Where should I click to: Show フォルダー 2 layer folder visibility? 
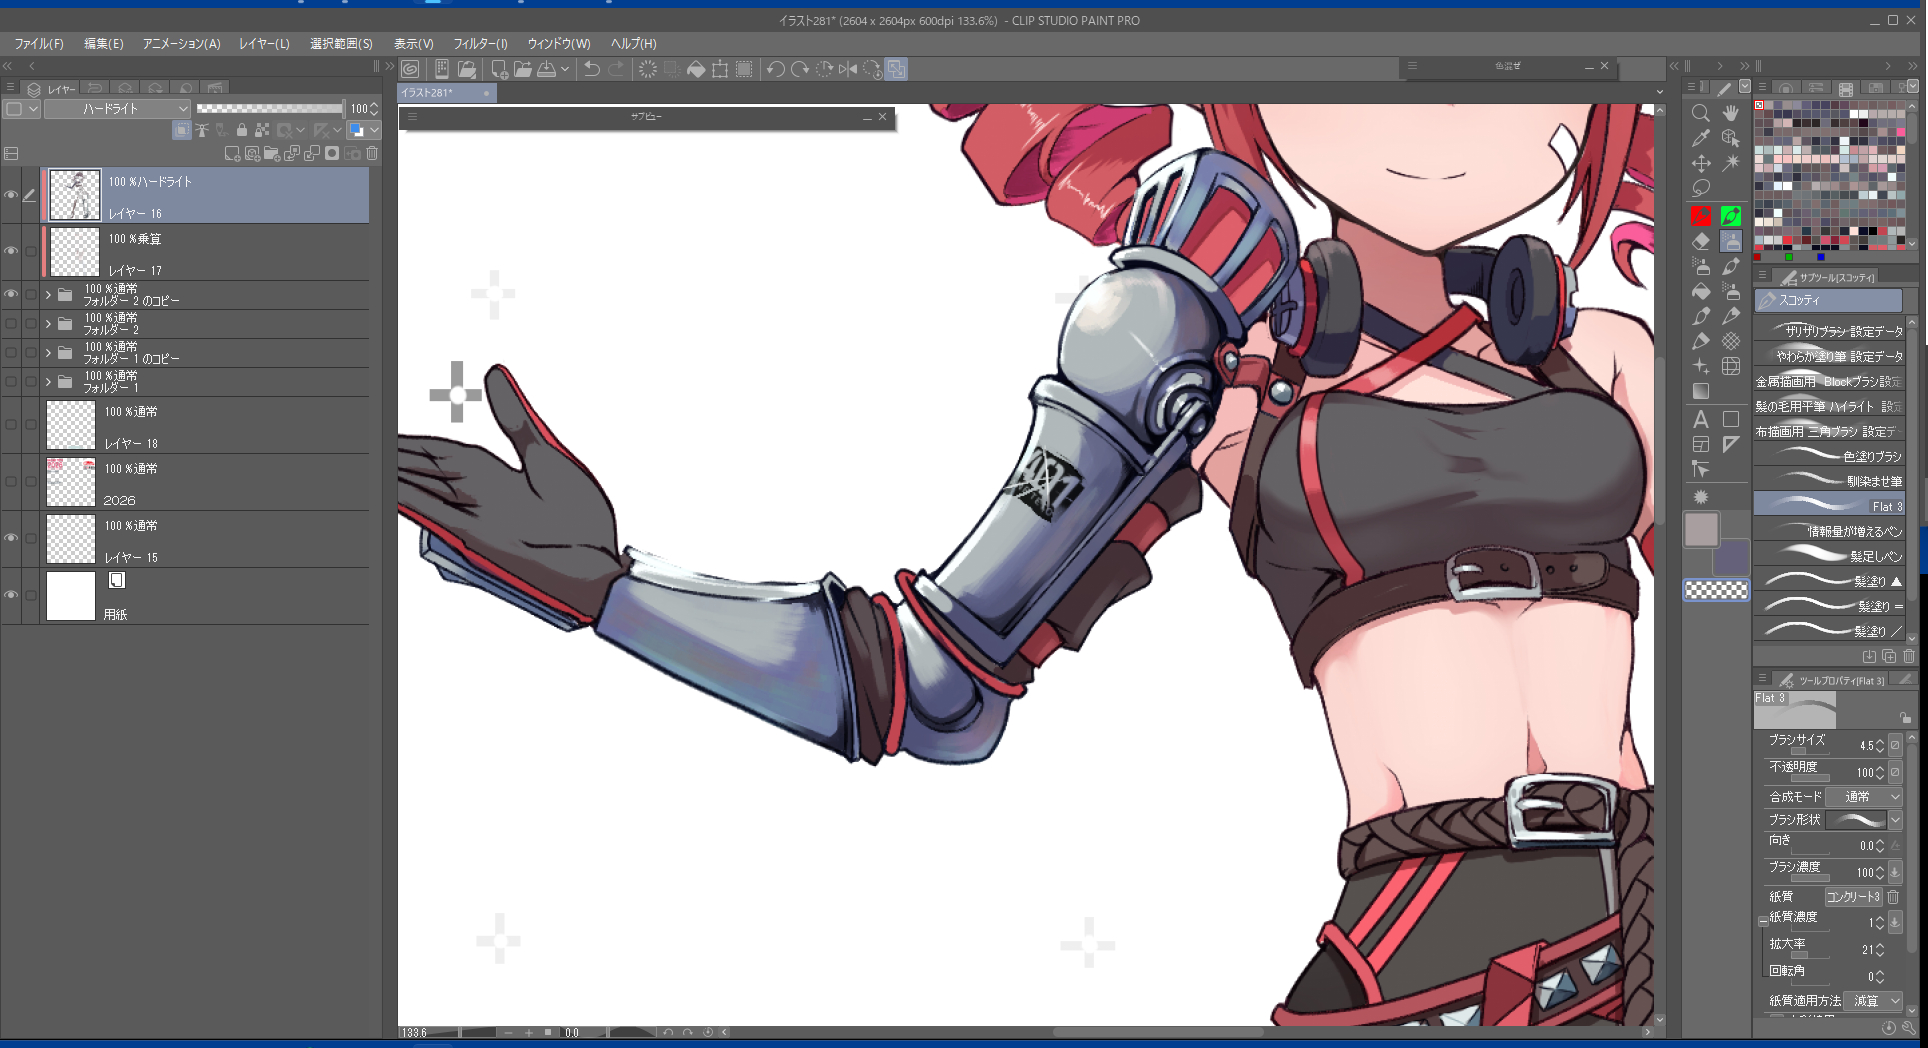(x=11, y=324)
